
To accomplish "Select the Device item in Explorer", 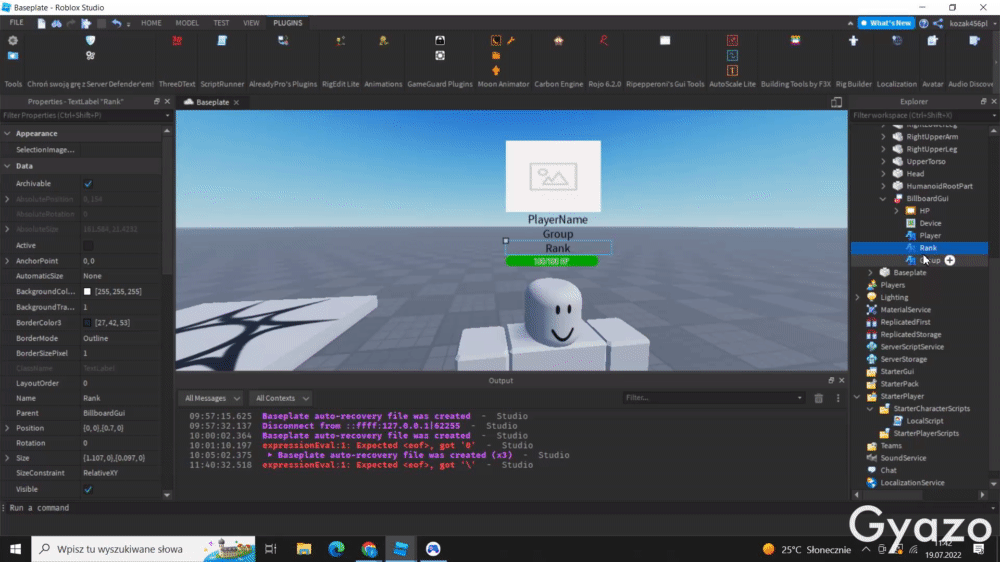I will point(930,223).
